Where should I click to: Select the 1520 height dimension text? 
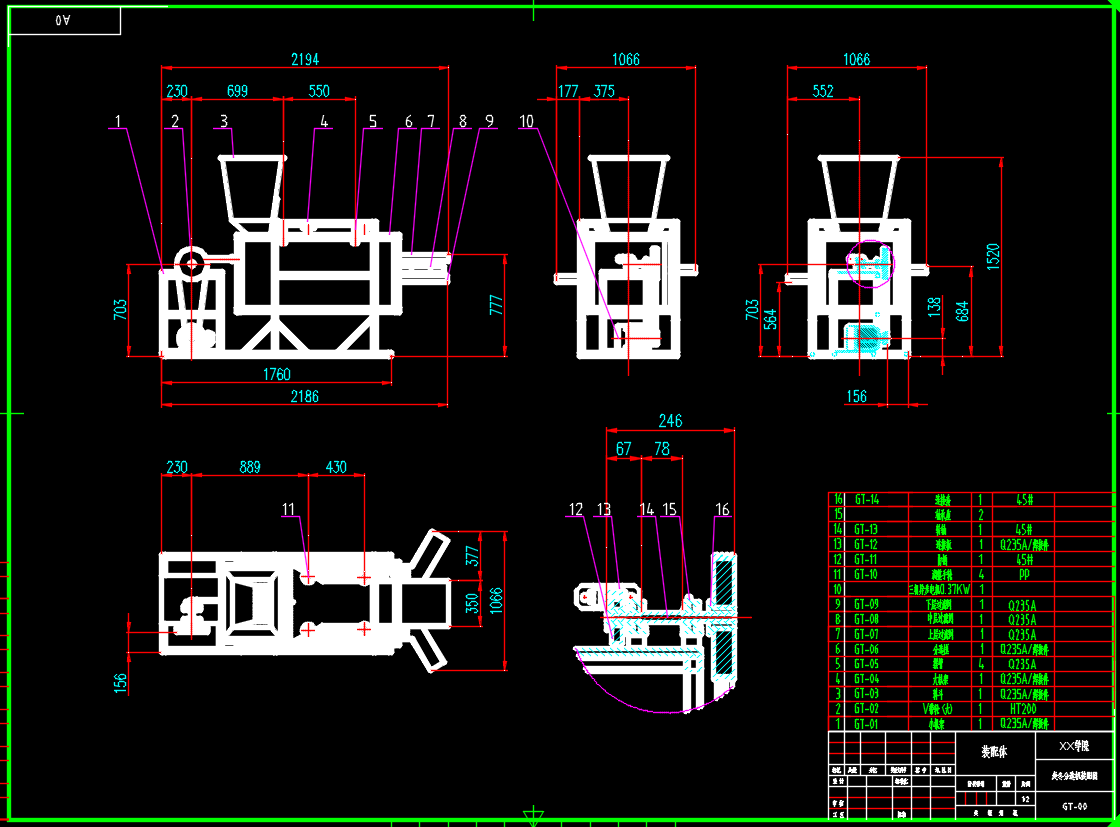(993, 256)
